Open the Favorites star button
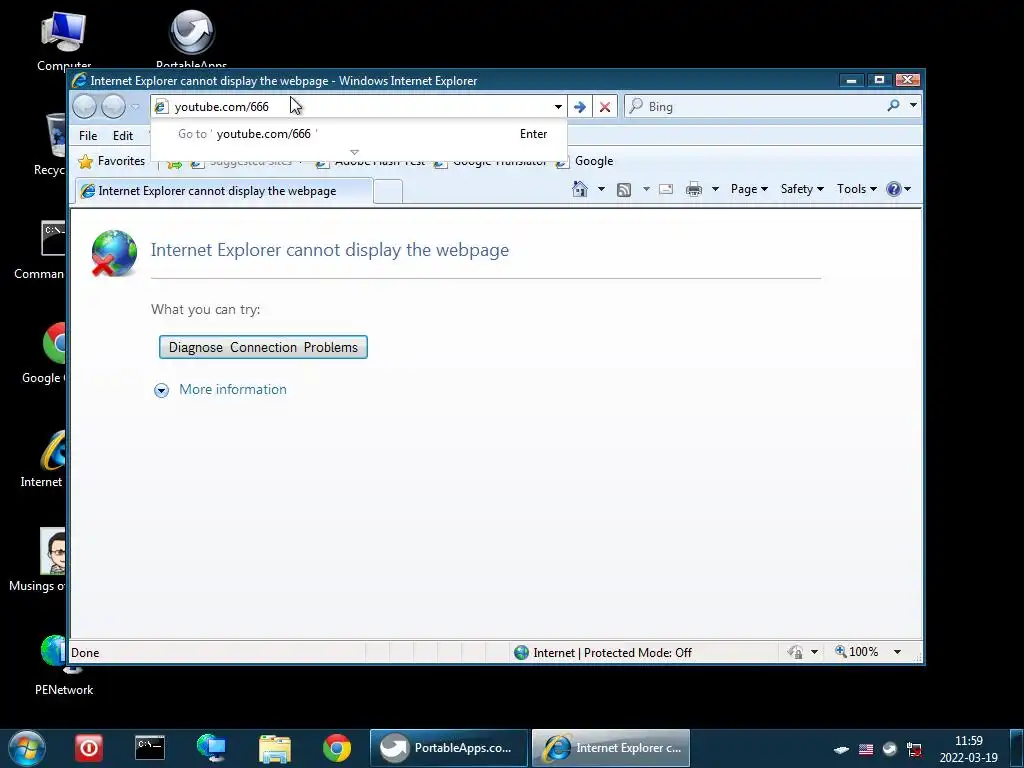Screen dimensions: 1024x768 pos(112,161)
